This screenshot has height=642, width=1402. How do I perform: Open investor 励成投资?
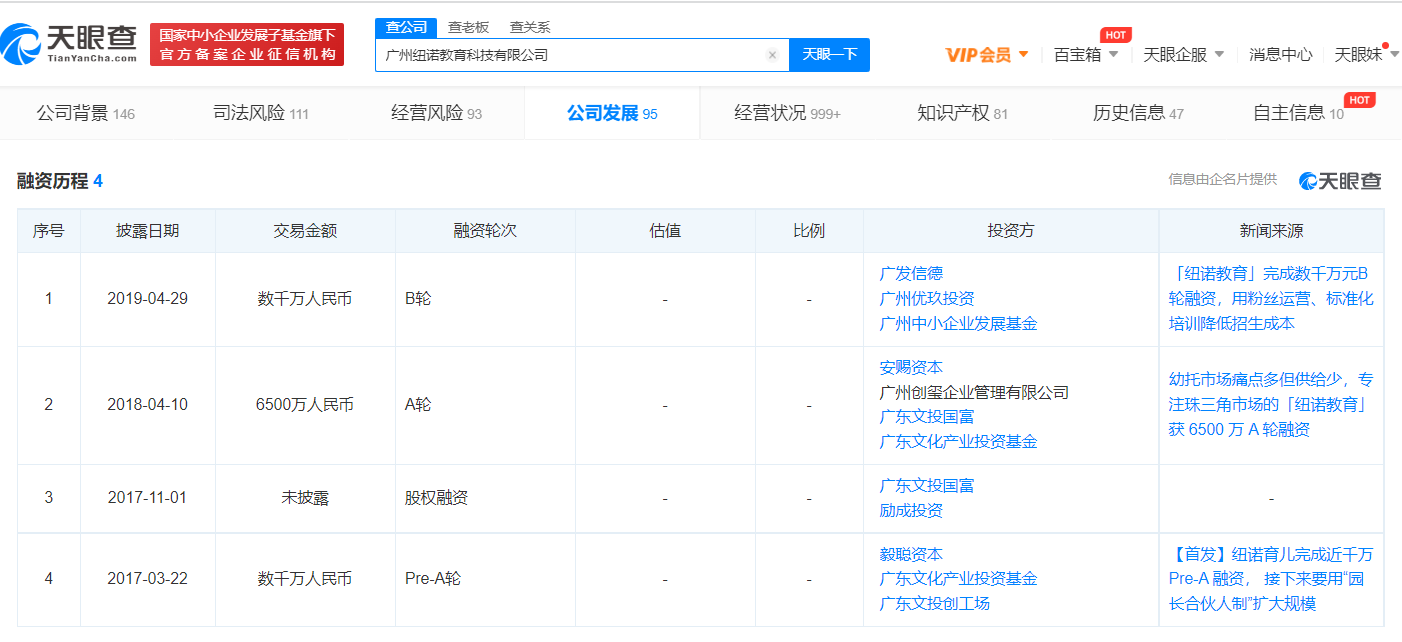[911, 510]
